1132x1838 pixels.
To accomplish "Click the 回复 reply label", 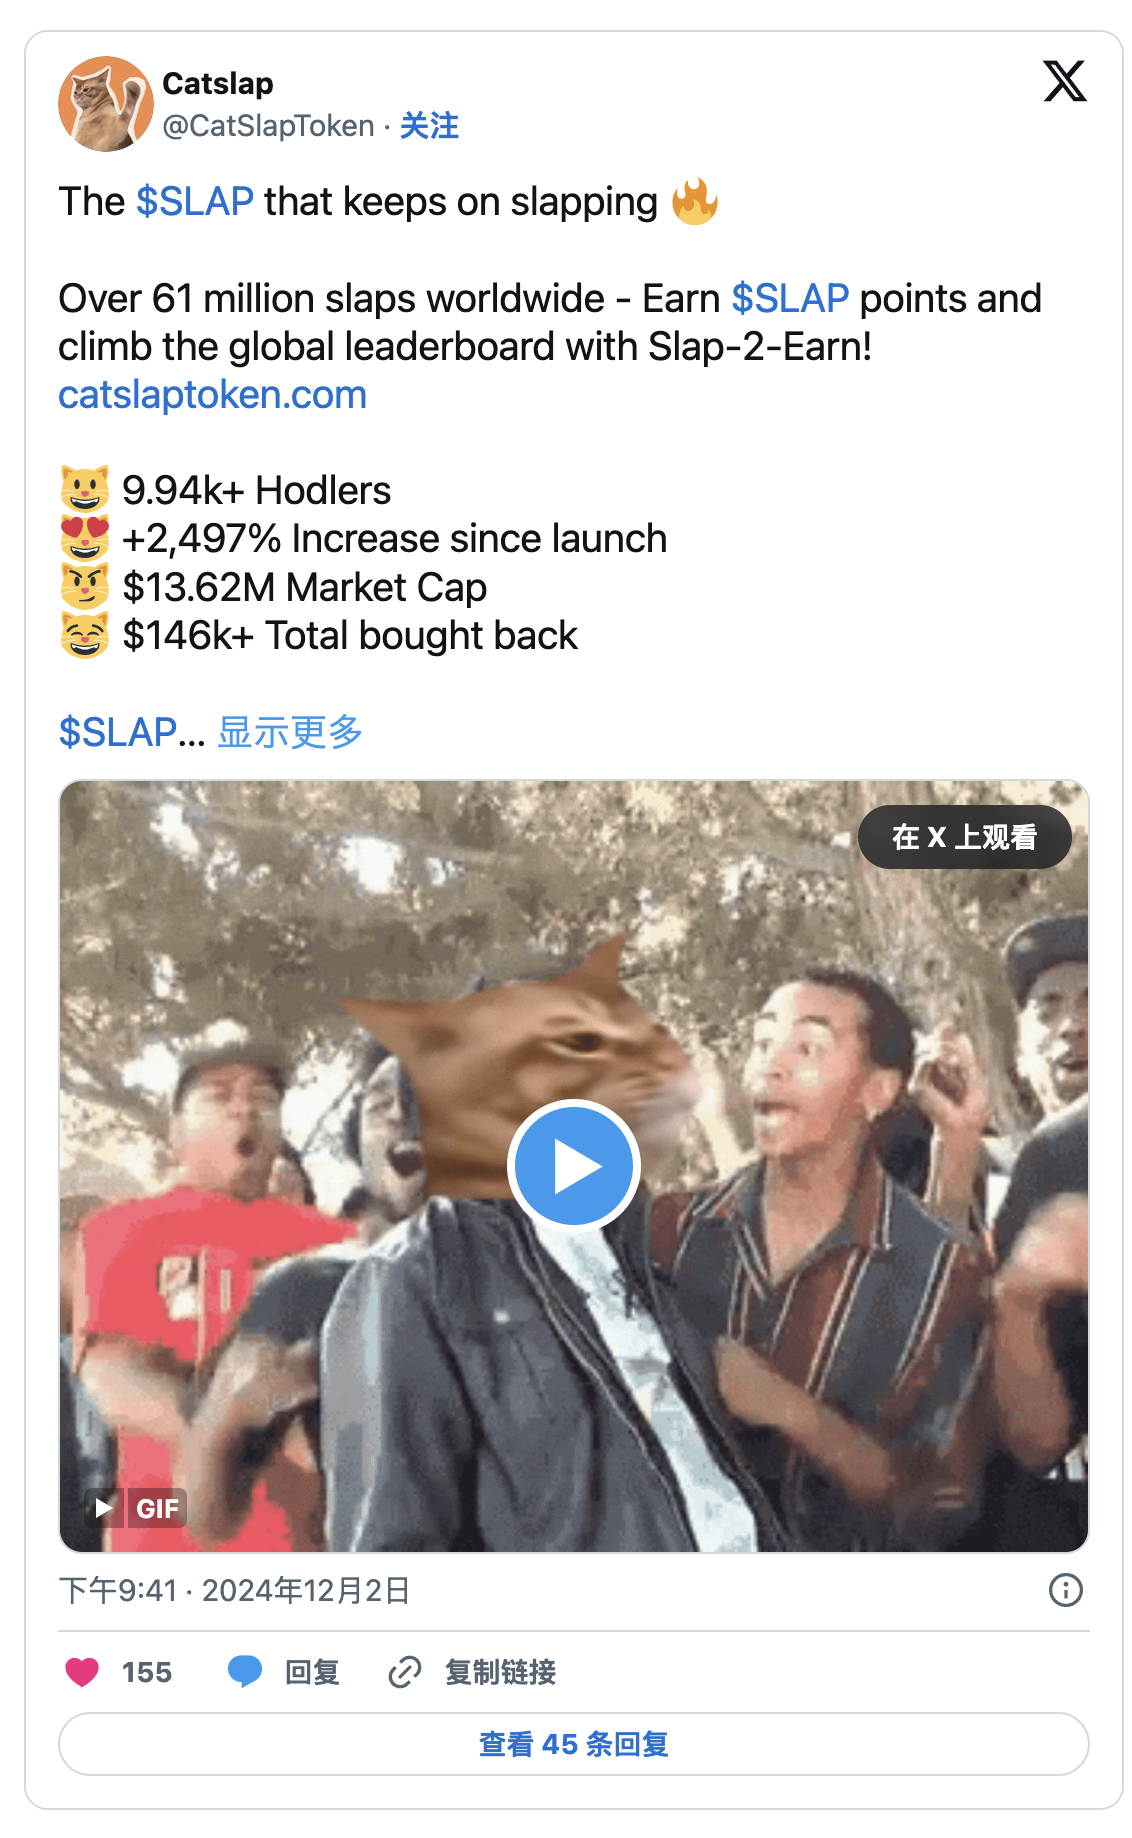I will [312, 1672].
